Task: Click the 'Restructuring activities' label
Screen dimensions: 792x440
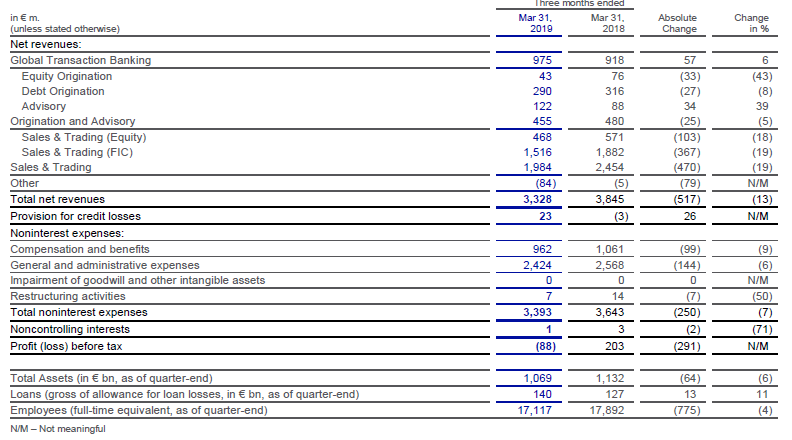Action: [x=68, y=297]
